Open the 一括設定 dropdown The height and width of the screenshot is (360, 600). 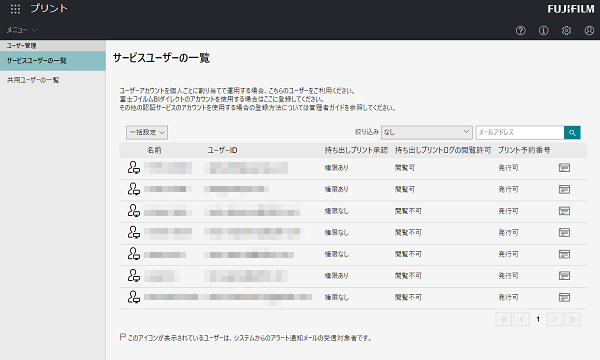(147, 132)
